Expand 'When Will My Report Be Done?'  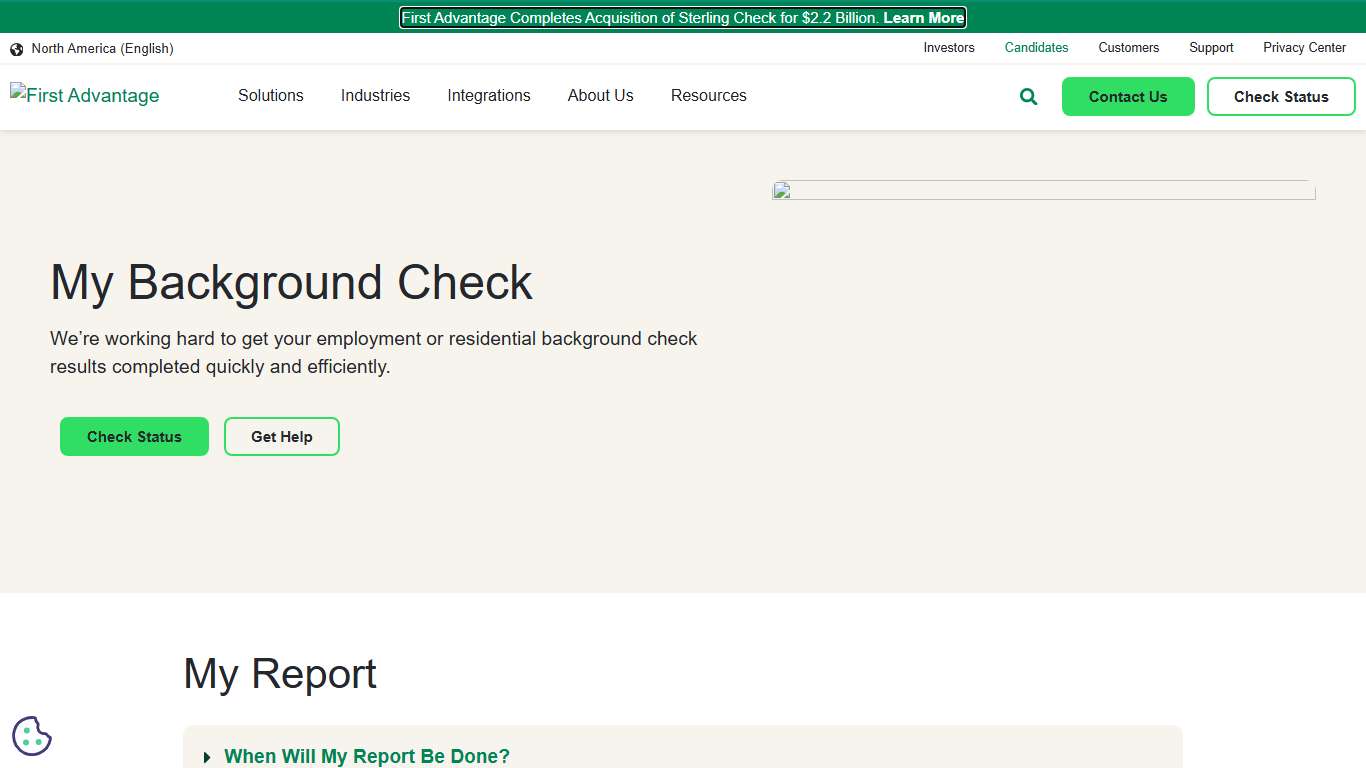point(367,756)
